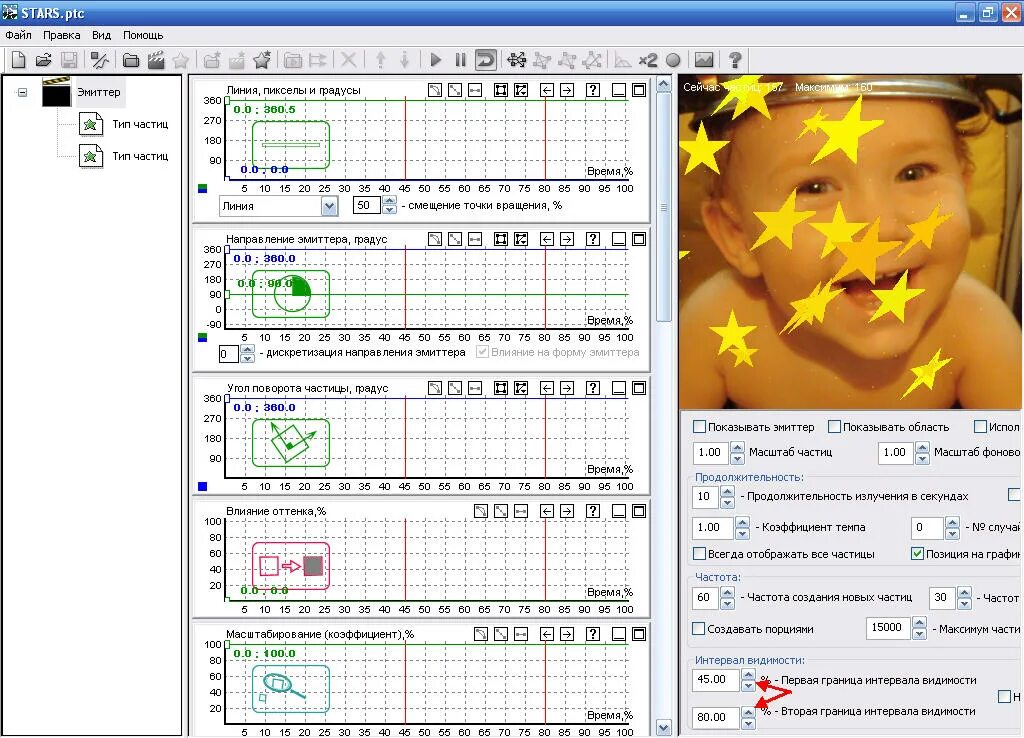1024x738 pixels.
Task: Move the item up with the toolbar arrow
Action: tap(381, 60)
